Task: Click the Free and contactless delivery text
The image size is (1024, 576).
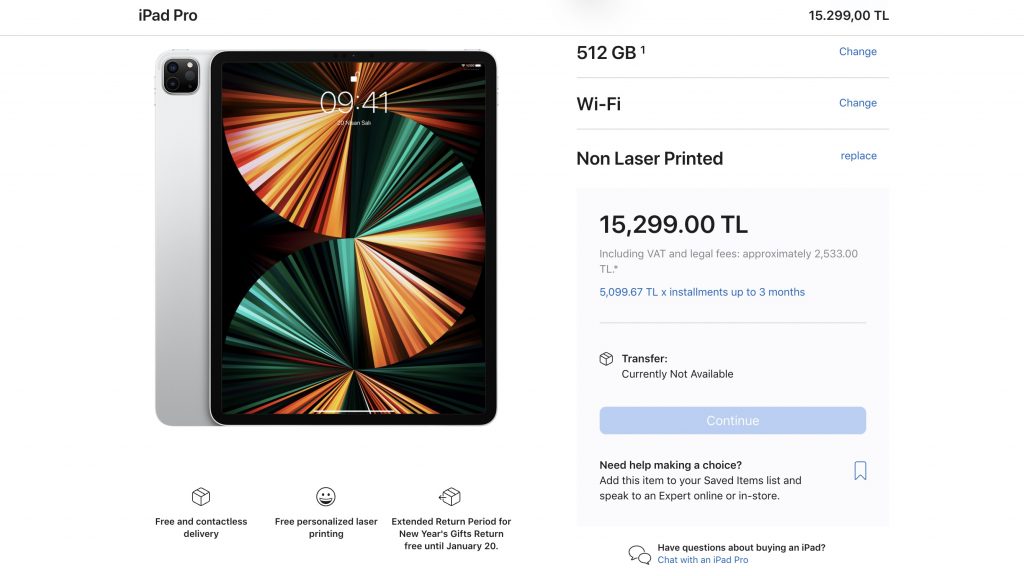Action: coord(201,528)
